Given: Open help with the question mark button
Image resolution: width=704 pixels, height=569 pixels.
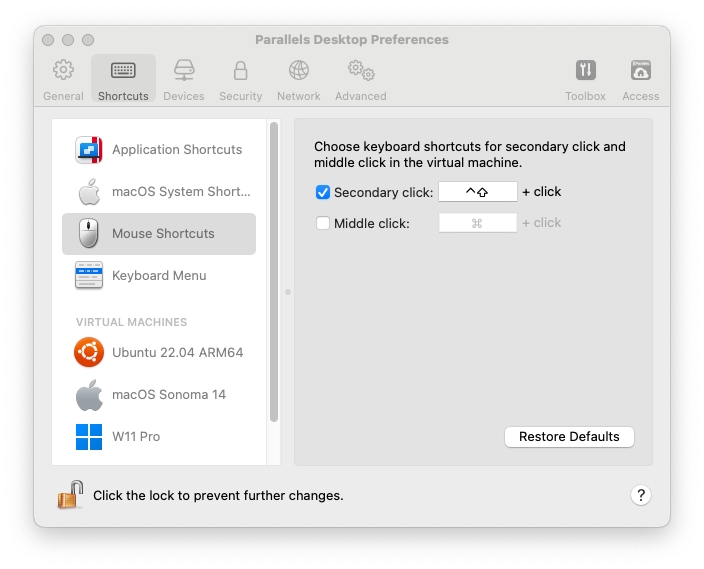Looking at the screenshot, I should tap(642, 495).
